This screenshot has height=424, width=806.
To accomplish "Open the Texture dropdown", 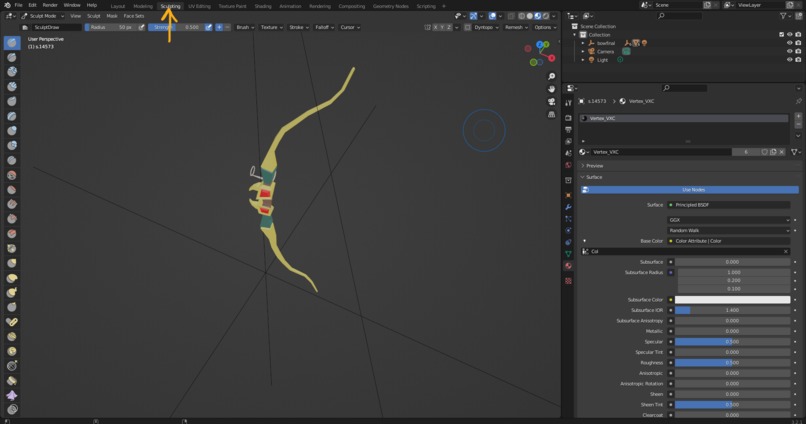I will 271,27.
